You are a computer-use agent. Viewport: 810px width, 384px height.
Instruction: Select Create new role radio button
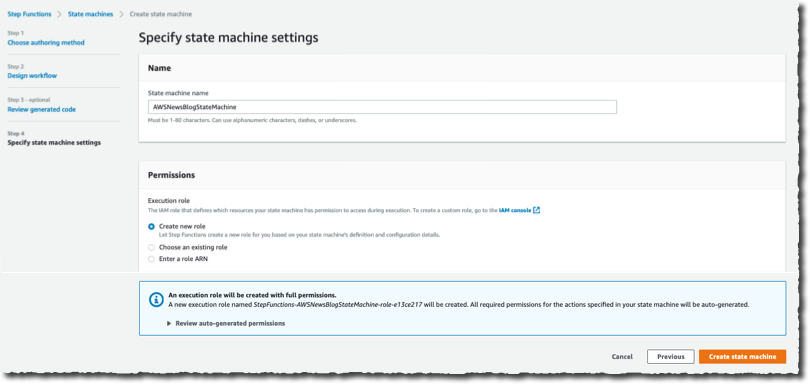tap(151, 226)
